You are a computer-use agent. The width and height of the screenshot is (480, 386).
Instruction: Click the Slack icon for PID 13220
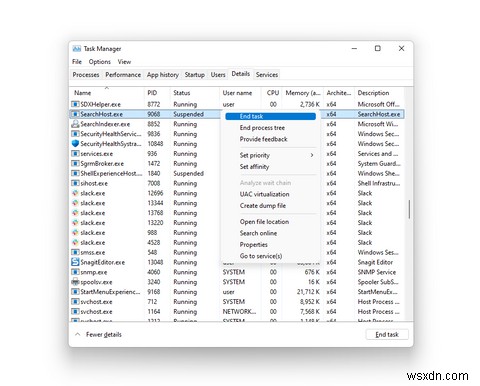click(x=75, y=223)
